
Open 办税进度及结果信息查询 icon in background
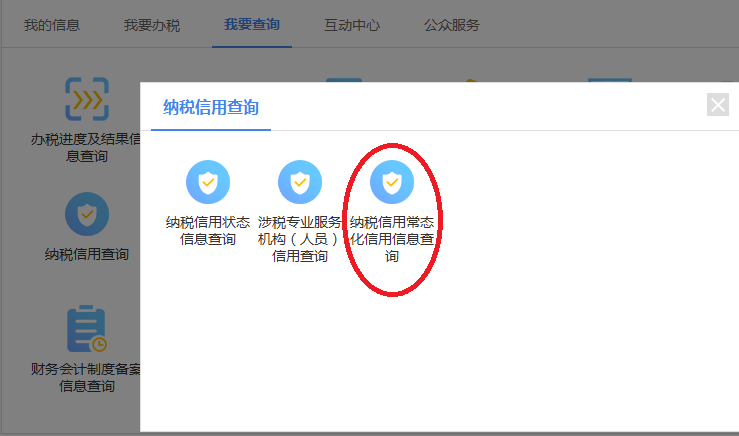click(x=87, y=99)
